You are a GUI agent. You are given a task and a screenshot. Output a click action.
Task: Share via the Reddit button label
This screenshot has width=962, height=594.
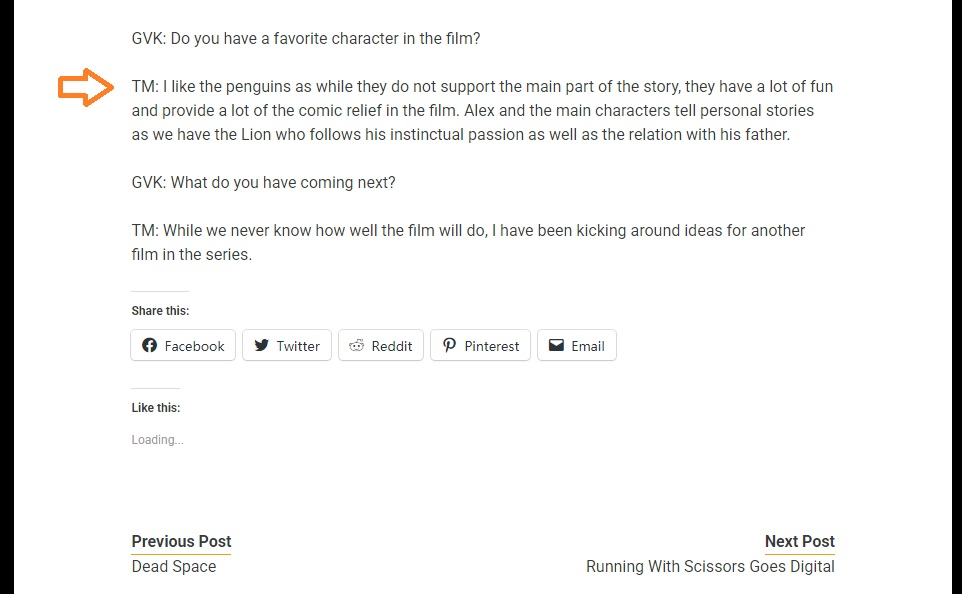392,346
